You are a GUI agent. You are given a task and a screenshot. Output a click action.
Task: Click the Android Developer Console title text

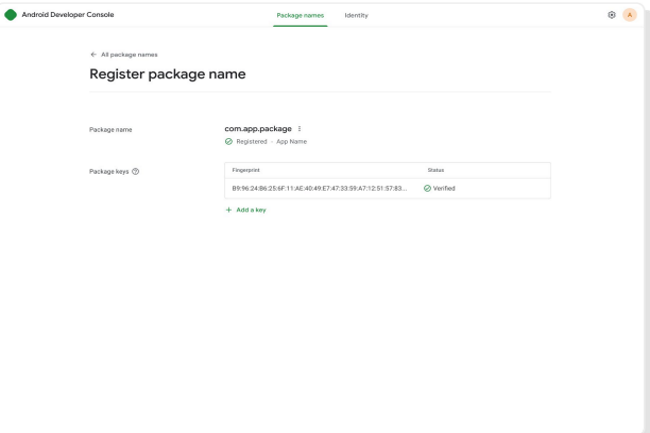tap(68, 15)
